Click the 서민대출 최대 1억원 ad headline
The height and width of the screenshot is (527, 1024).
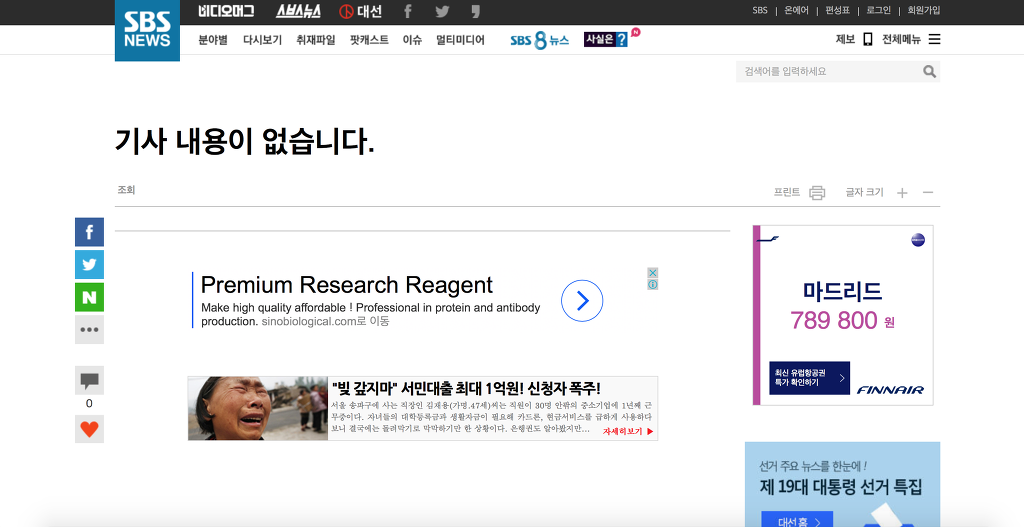[466, 389]
